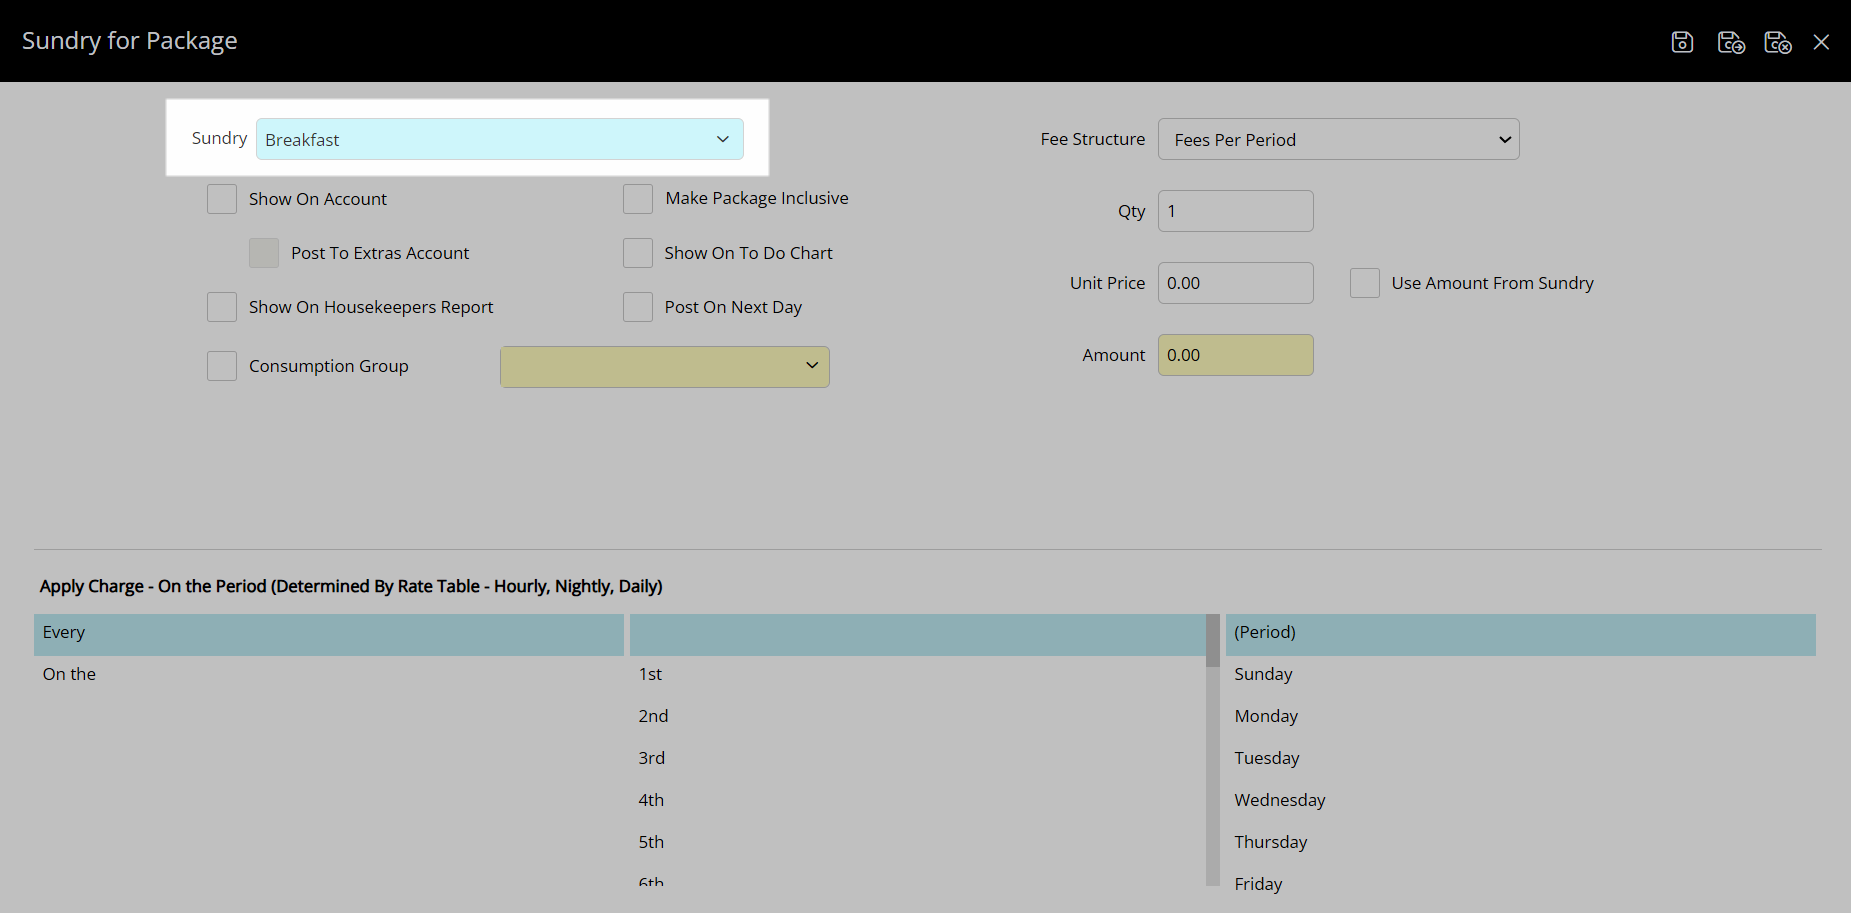Click the Save and exit icon

[x=1777, y=42]
